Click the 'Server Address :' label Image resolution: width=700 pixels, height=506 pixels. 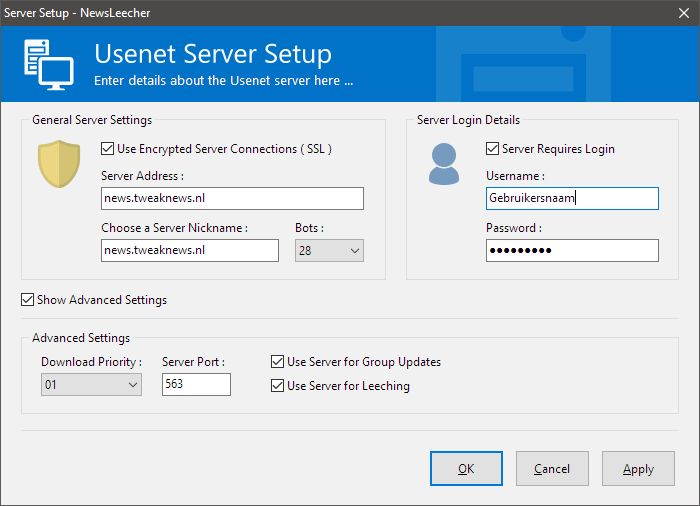point(142,176)
